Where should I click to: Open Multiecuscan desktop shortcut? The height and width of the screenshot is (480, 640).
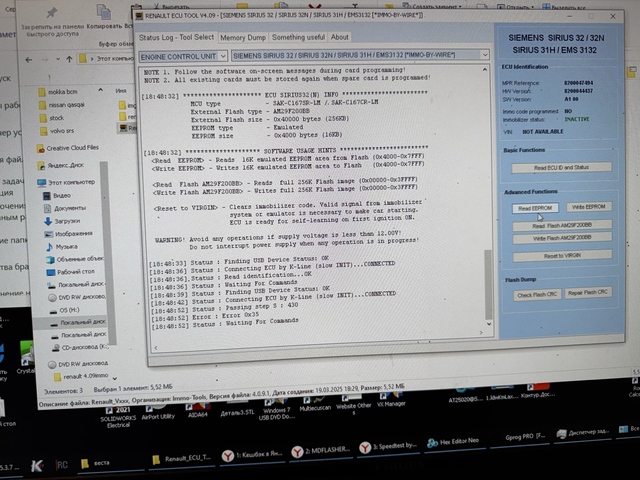pos(315,405)
